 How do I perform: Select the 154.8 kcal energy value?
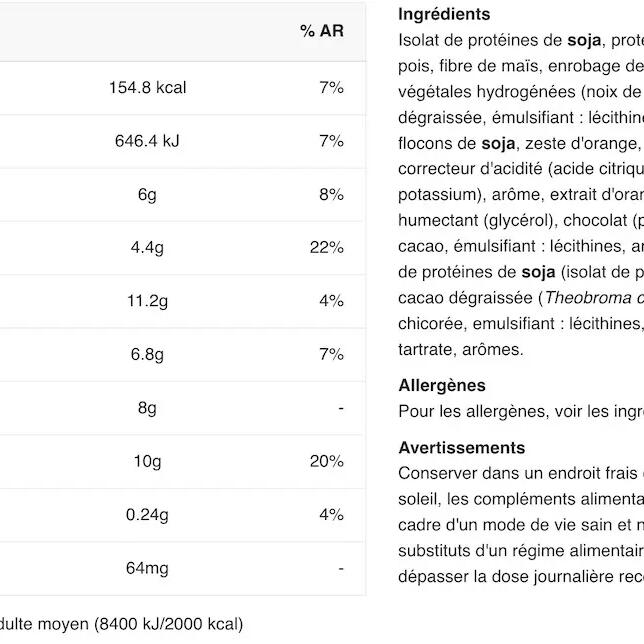click(147, 88)
